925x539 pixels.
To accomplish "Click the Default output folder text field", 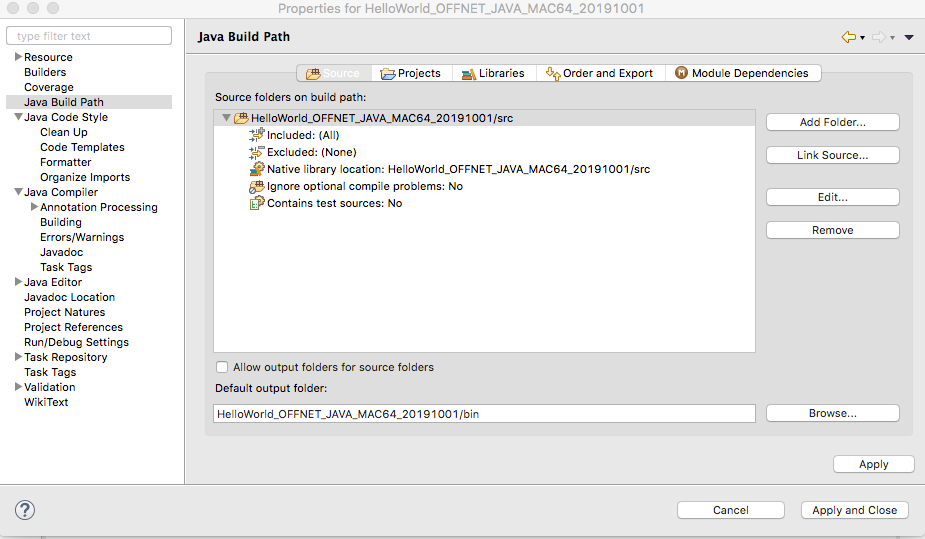I will click(484, 414).
